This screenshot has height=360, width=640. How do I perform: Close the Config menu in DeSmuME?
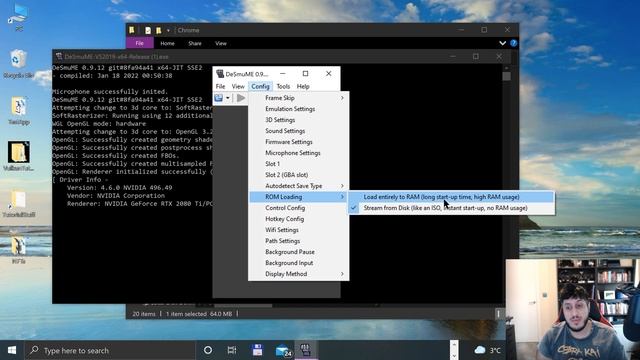(260, 87)
